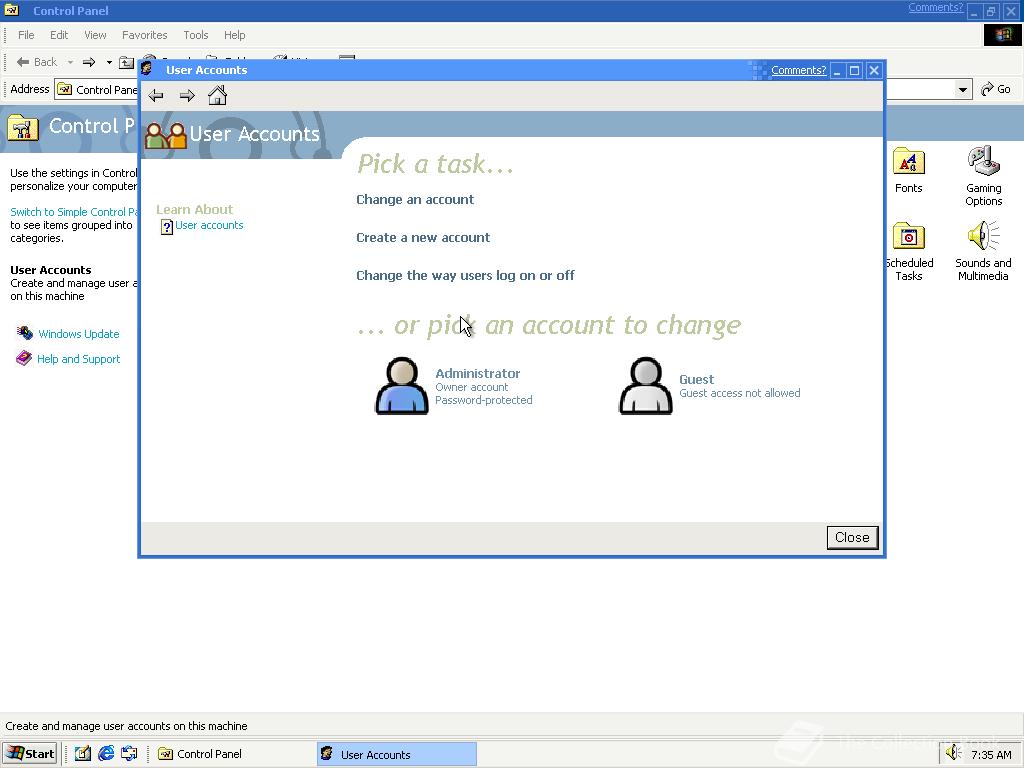
Task: Open the View menu
Action: [95, 35]
